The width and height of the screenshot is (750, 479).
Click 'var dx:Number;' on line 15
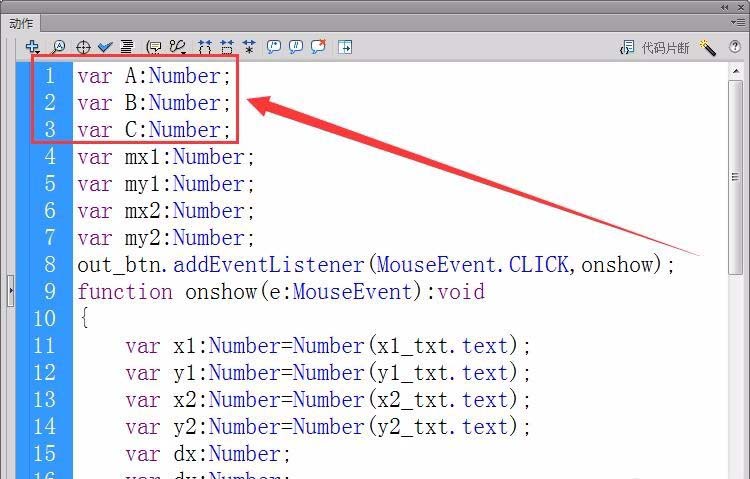tap(208, 454)
